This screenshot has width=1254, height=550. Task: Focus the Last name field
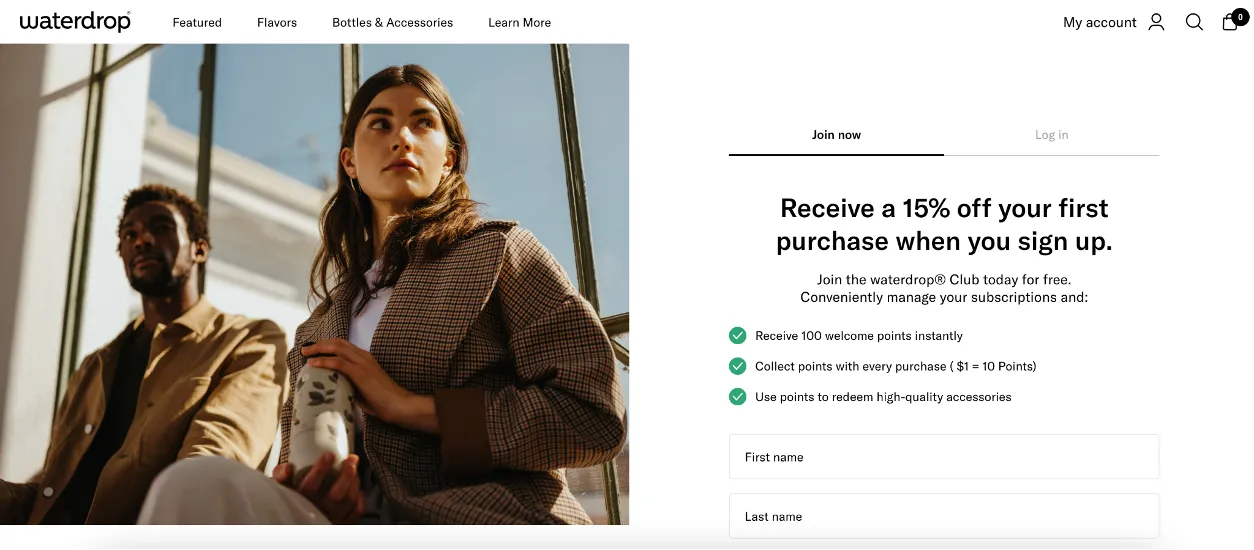[x=944, y=517]
